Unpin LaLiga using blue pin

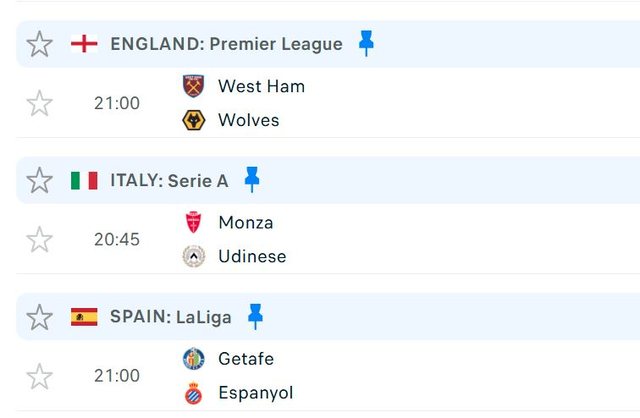click(256, 316)
